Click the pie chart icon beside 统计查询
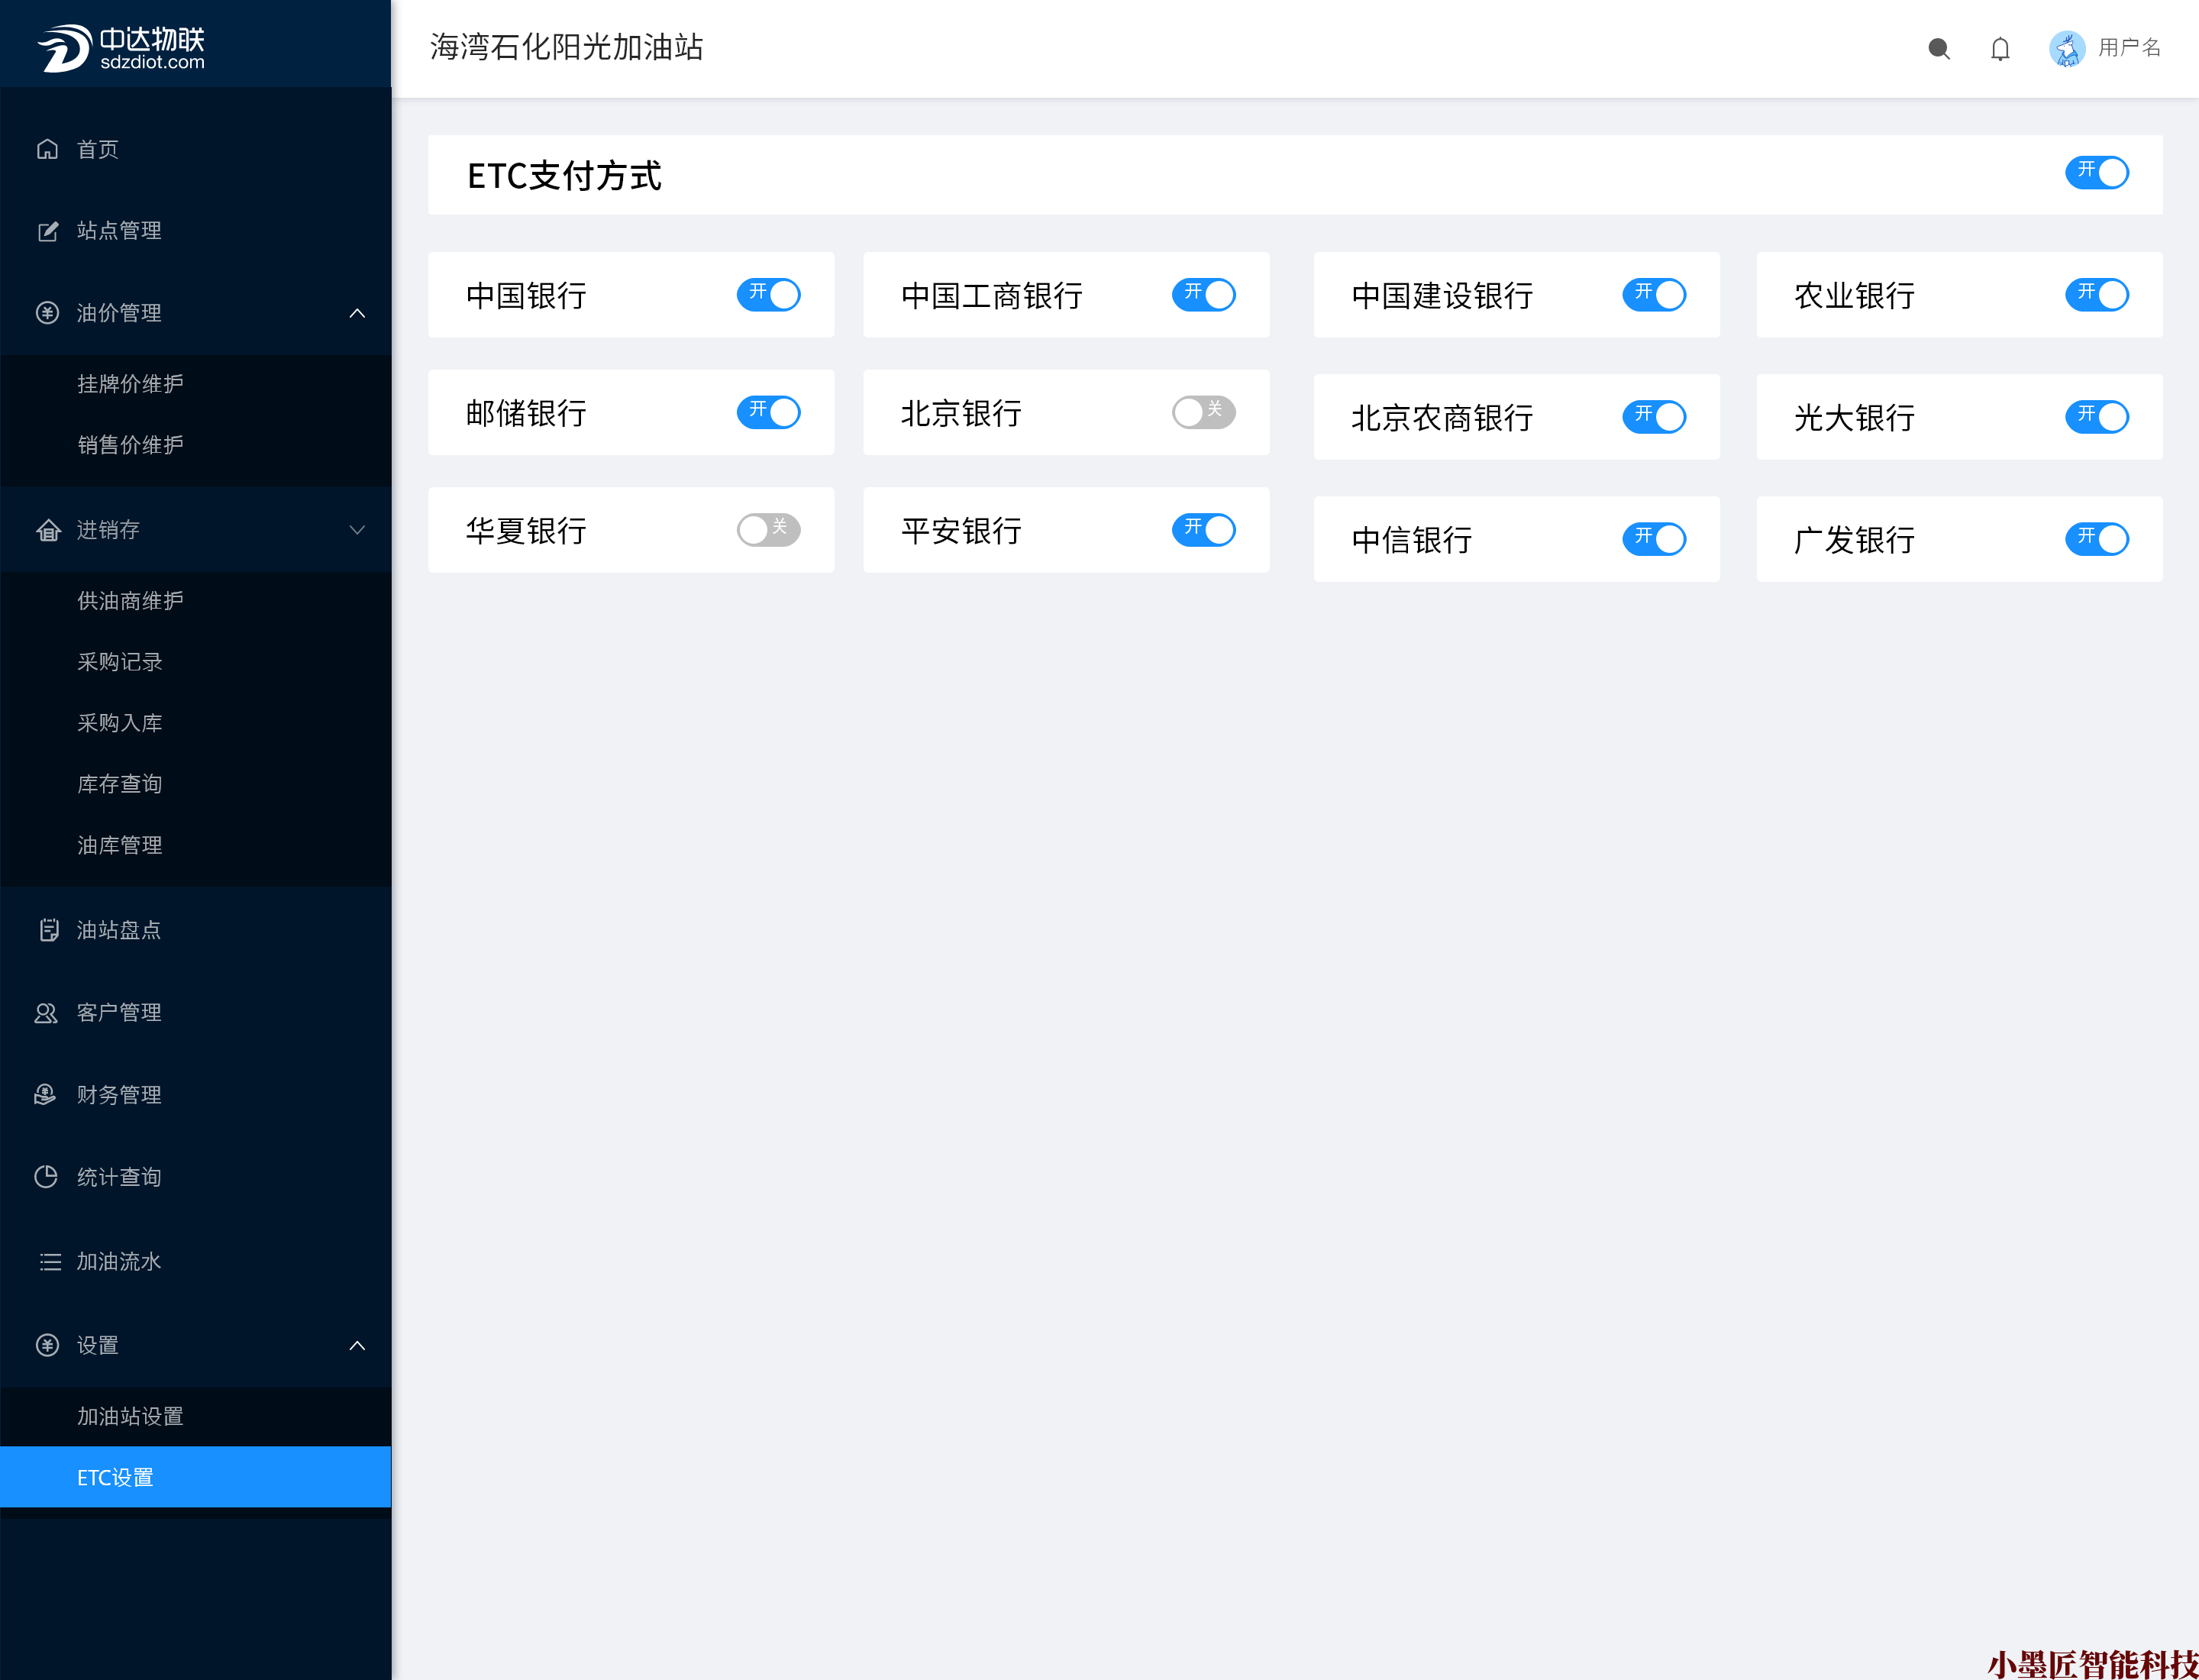 click(47, 1177)
